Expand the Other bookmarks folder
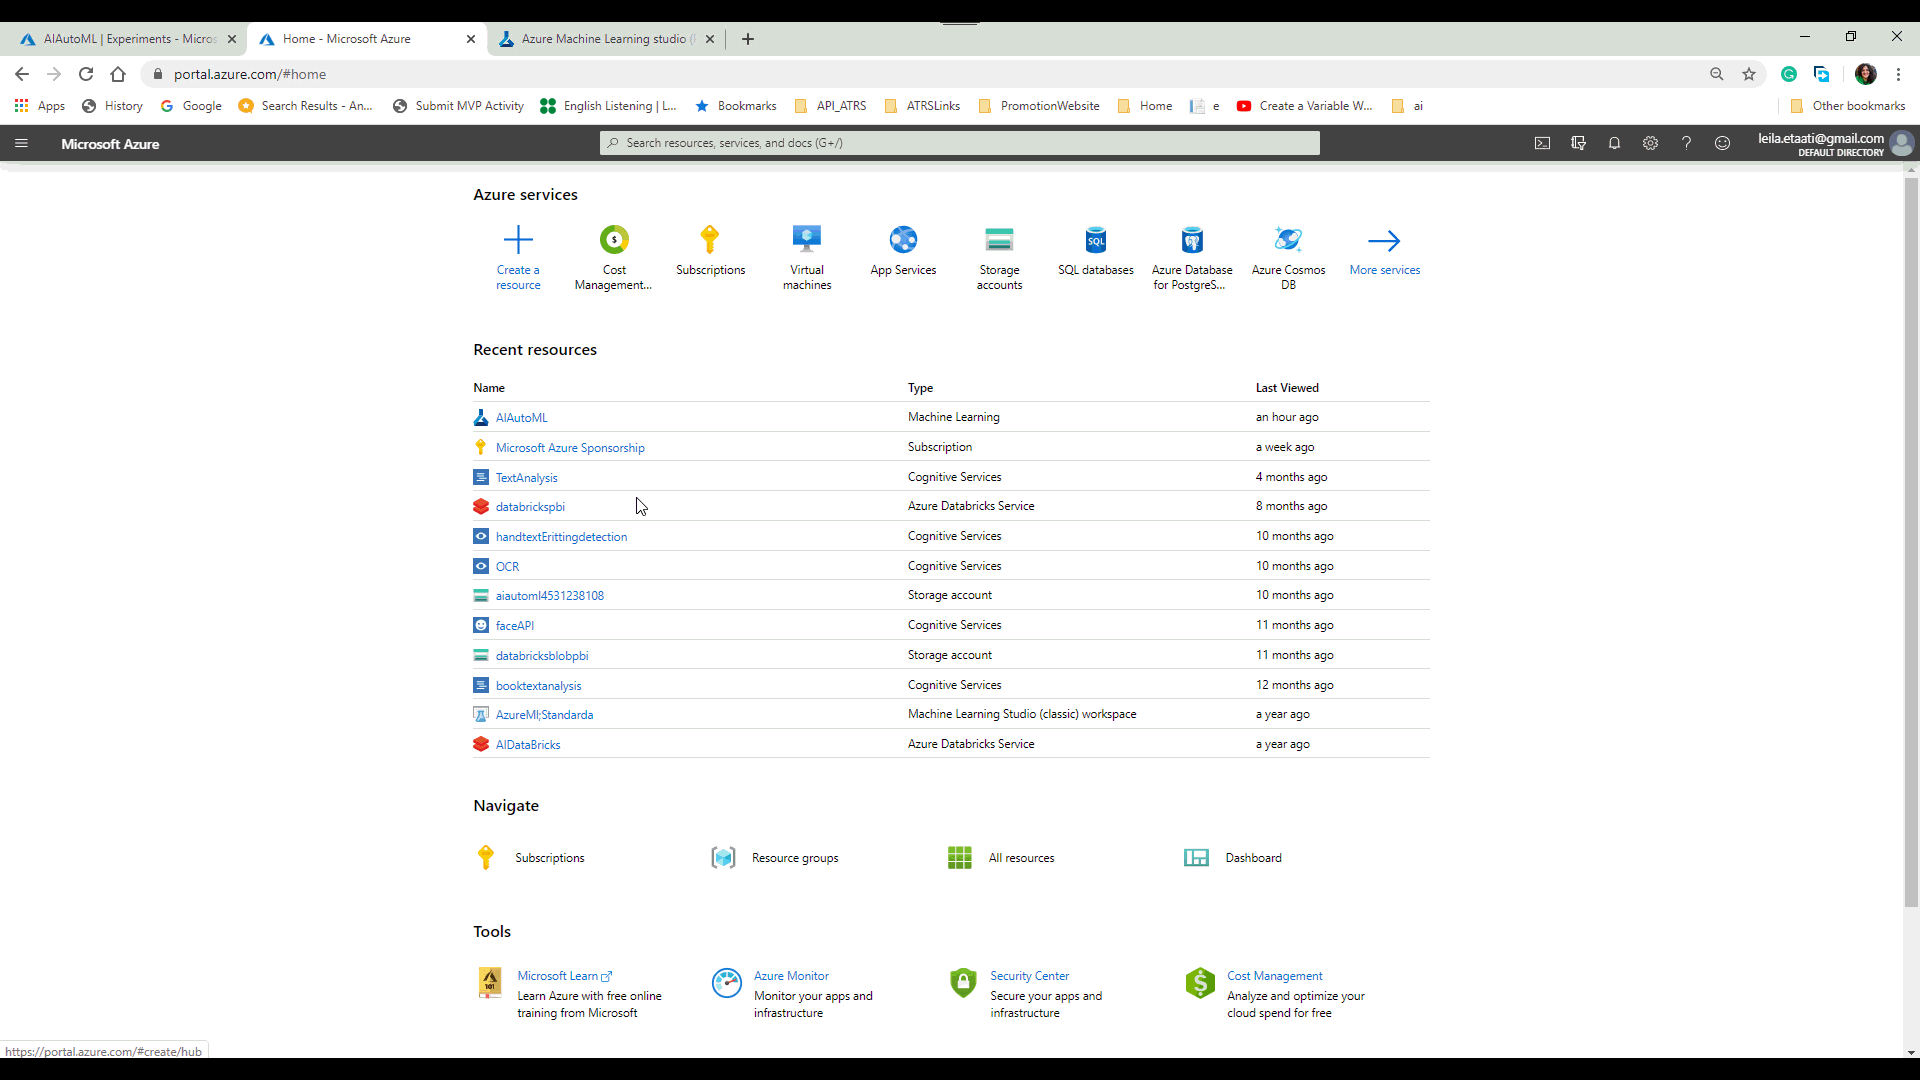The height and width of the screenshot is (1080, 1920). (1849, 105)
